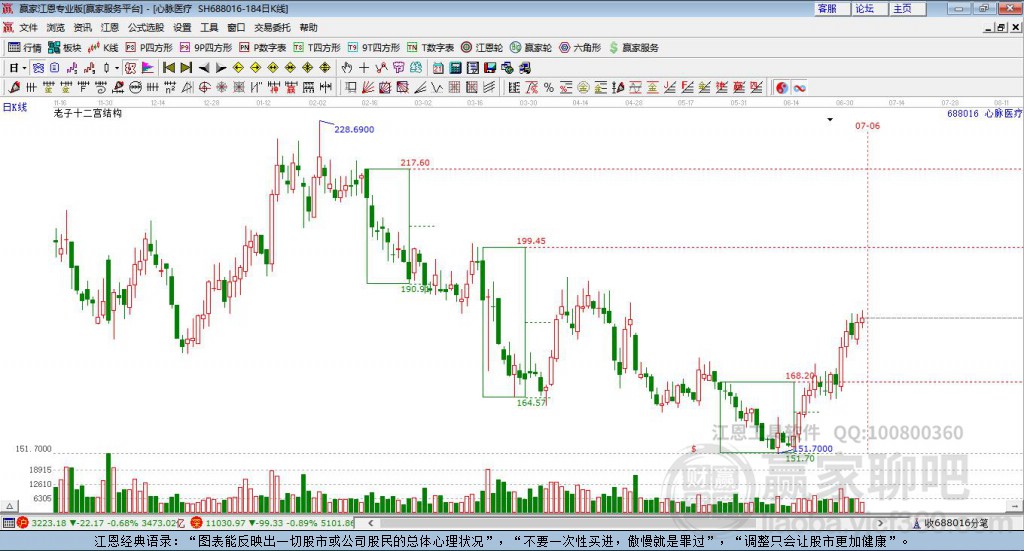Click the 688016 心脉医疗 stock label
This screenshot has width=1024, height=551.
[984, 114]
